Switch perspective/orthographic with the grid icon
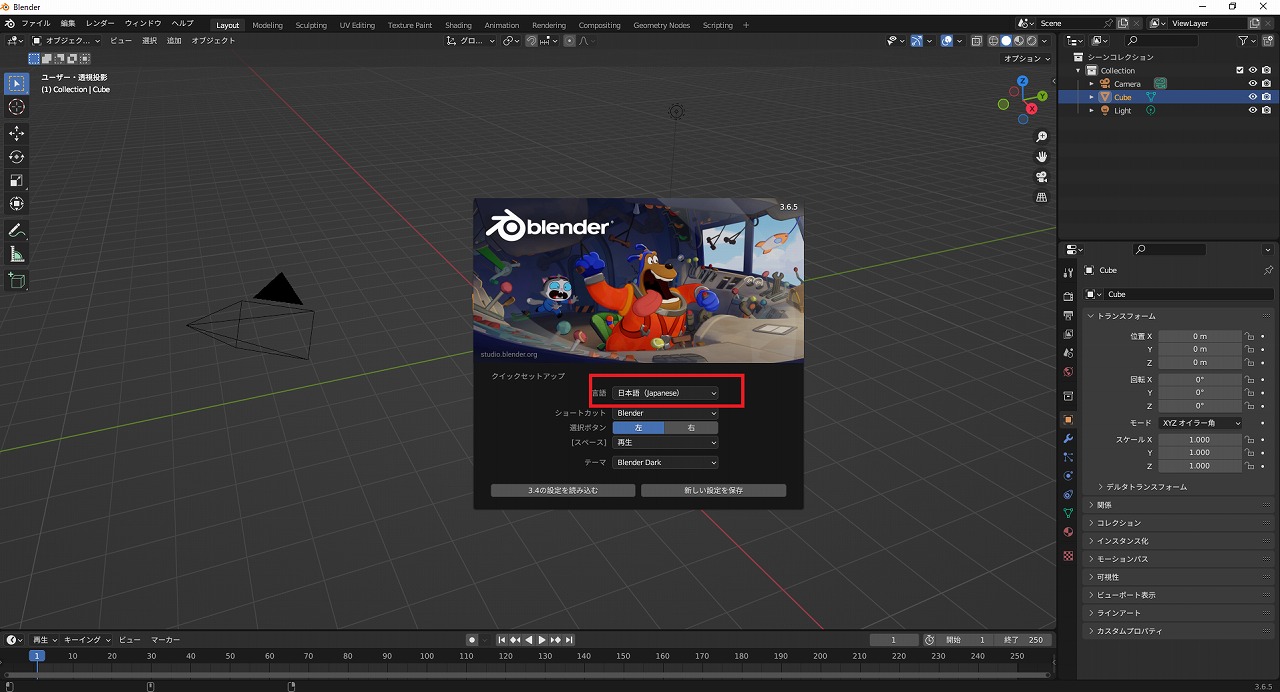Image resolution: width=1280 pixels, height=692 pixels. (x=1042, y=197)
